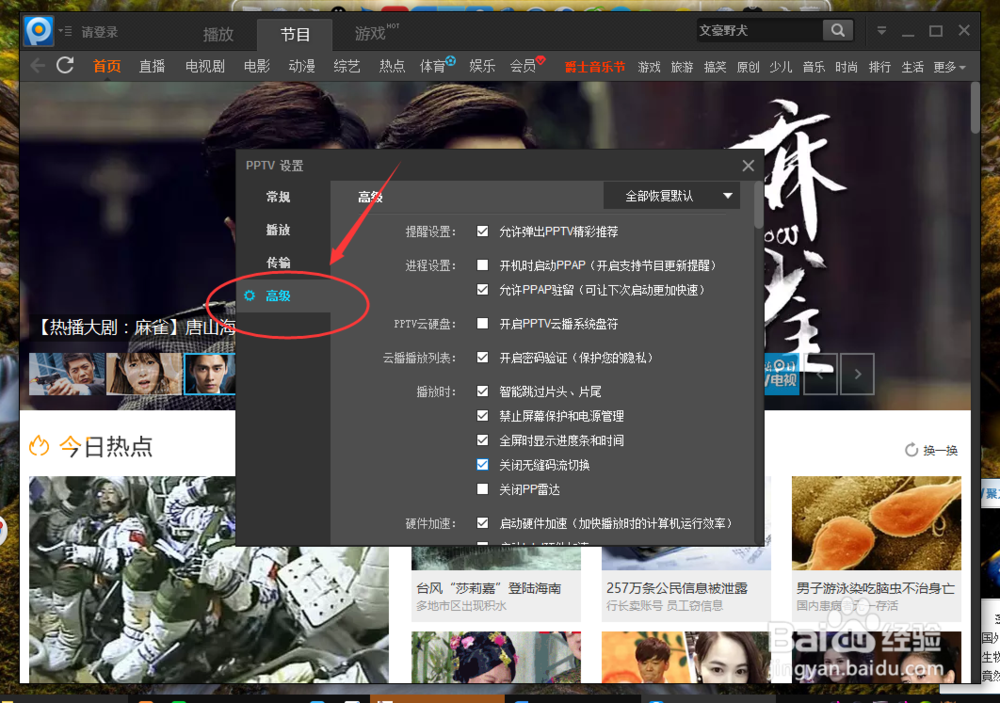The image size is (1000, 703).
Task: Open the list menu beside PPTV logo
Action: (65, 31)
